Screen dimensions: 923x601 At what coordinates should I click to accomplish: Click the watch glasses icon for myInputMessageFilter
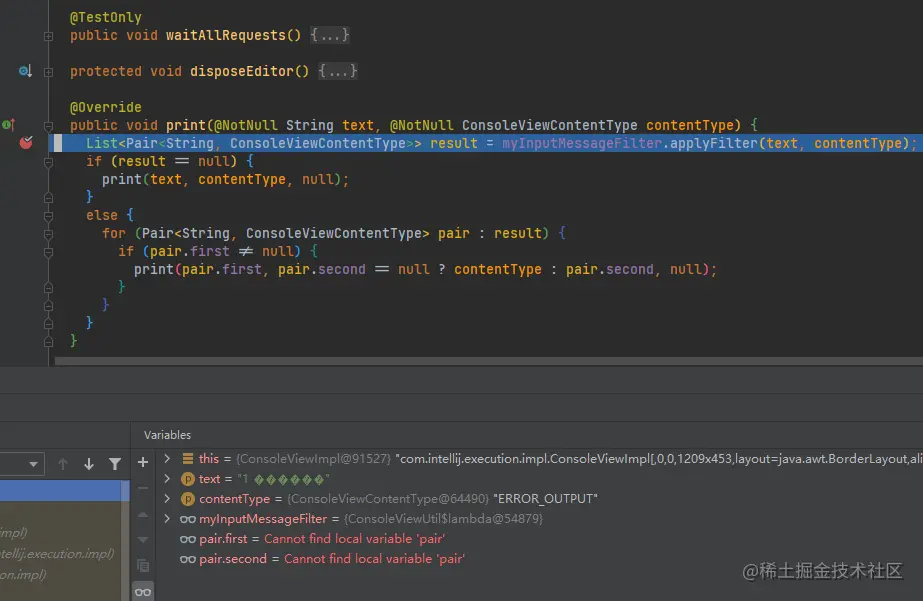[x=188, y=519]
